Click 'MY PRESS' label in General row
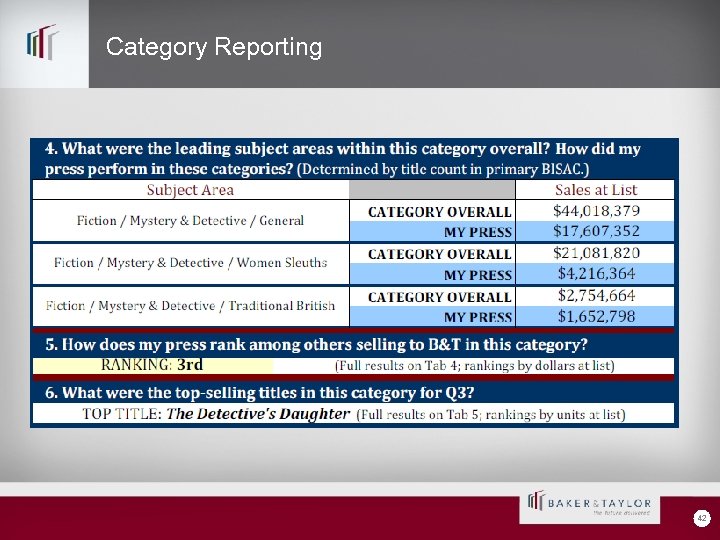720x540 pixels. [x=478, y=232]
